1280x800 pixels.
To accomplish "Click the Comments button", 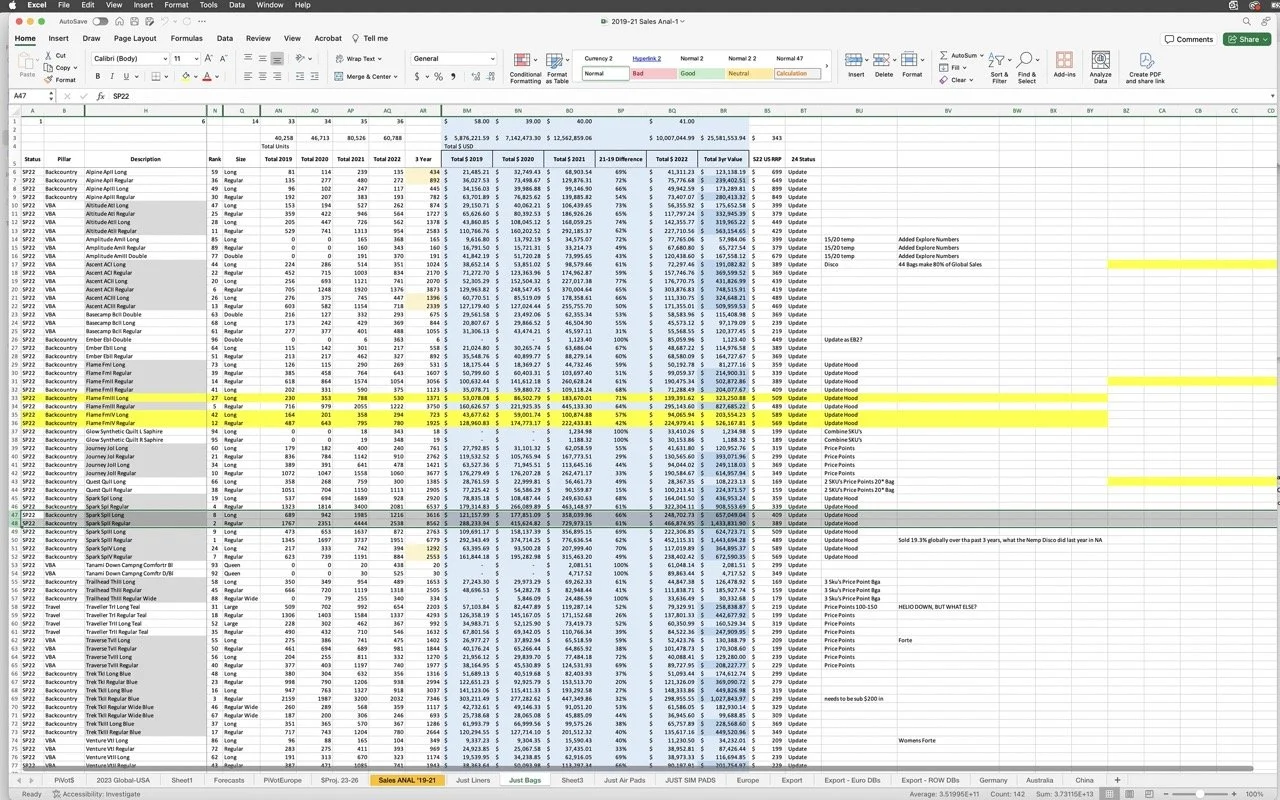I will pyautogui.click(x=1188, y=39).
